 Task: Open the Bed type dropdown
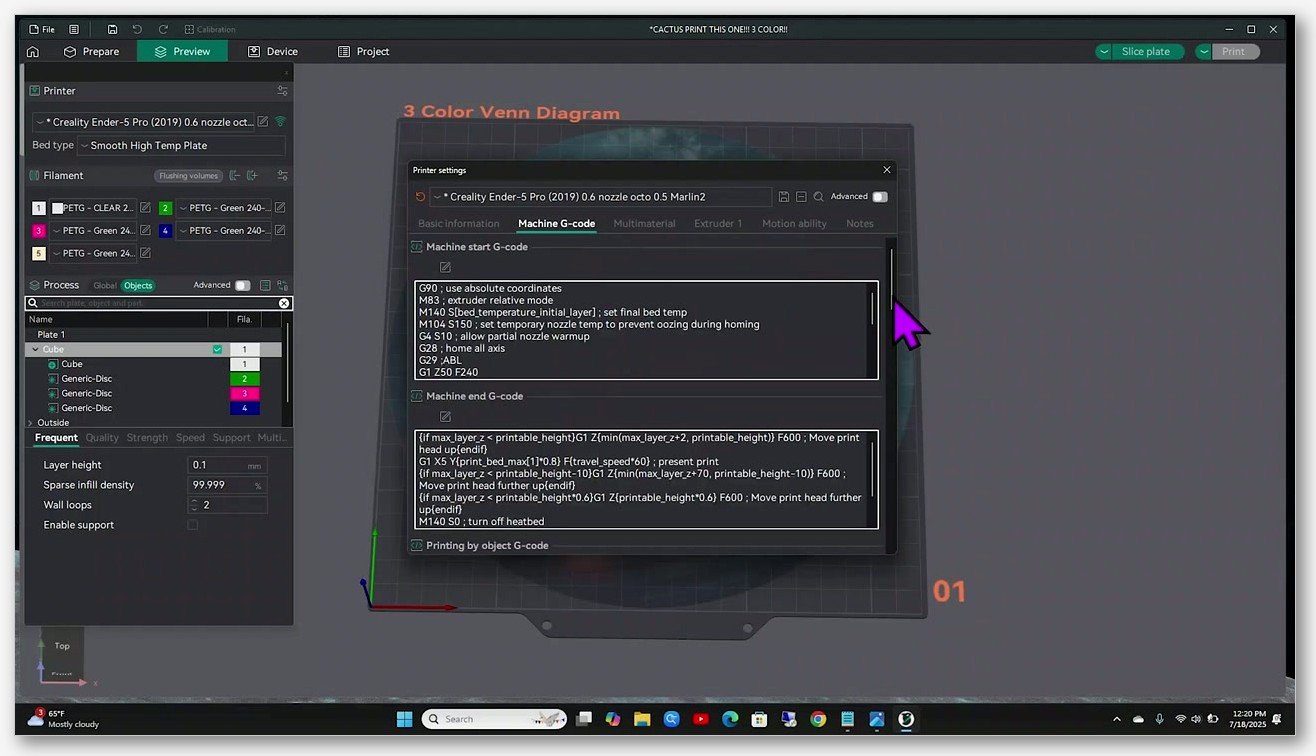(181, 146)
